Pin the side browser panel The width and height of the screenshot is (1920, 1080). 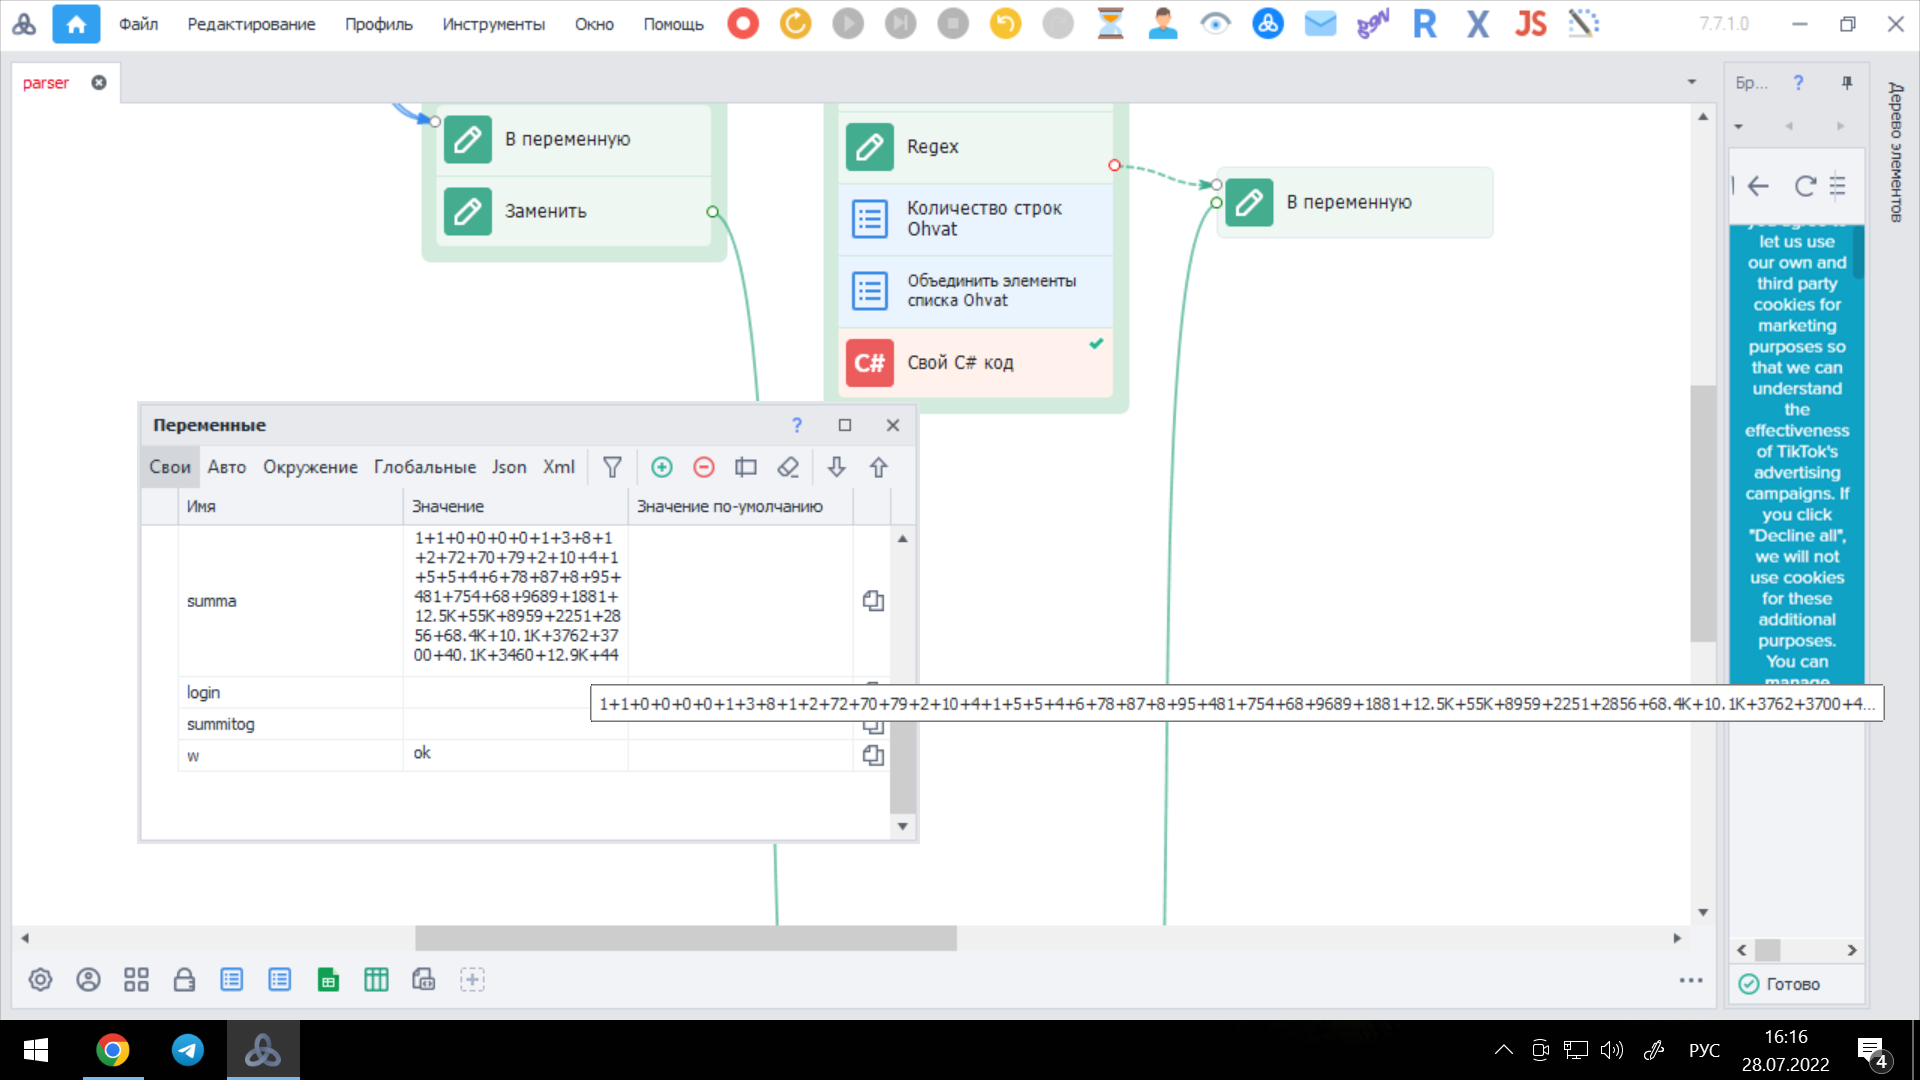[1847, 83]
